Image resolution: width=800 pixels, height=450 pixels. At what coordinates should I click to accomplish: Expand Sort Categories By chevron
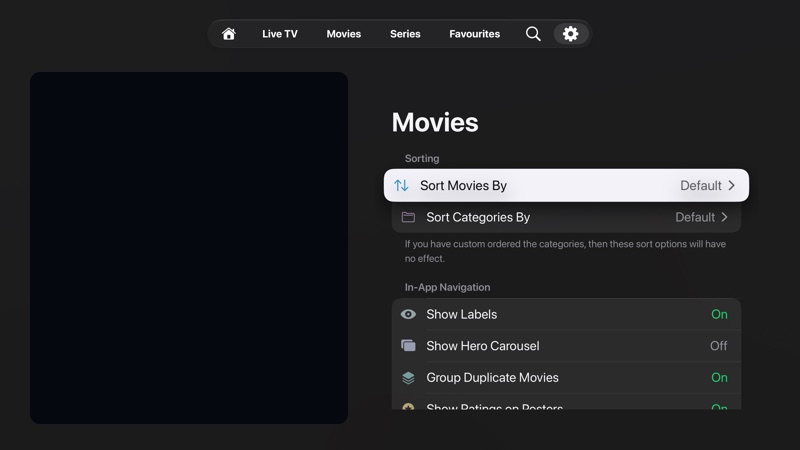724,217
